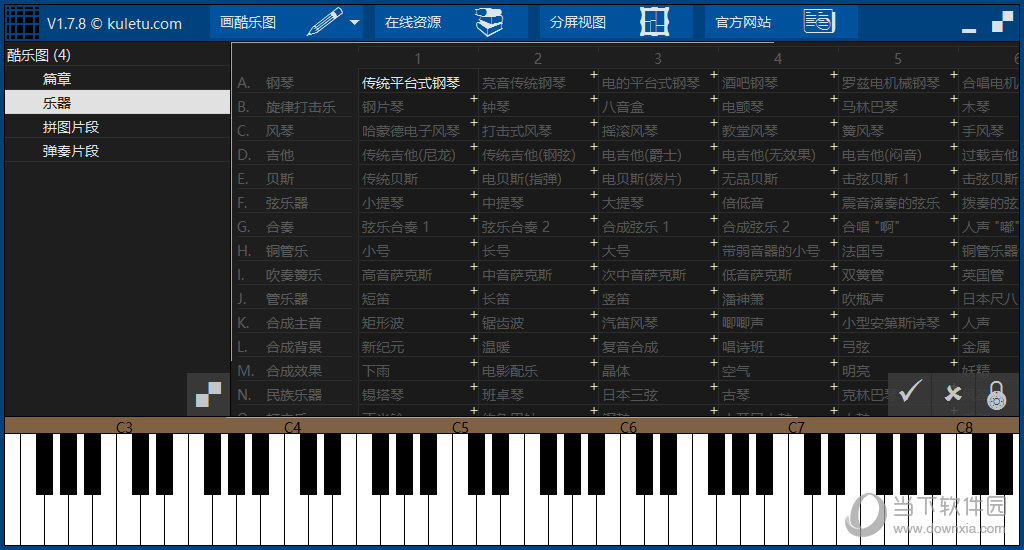Select 篇章 in the left list

pos(118,79)
